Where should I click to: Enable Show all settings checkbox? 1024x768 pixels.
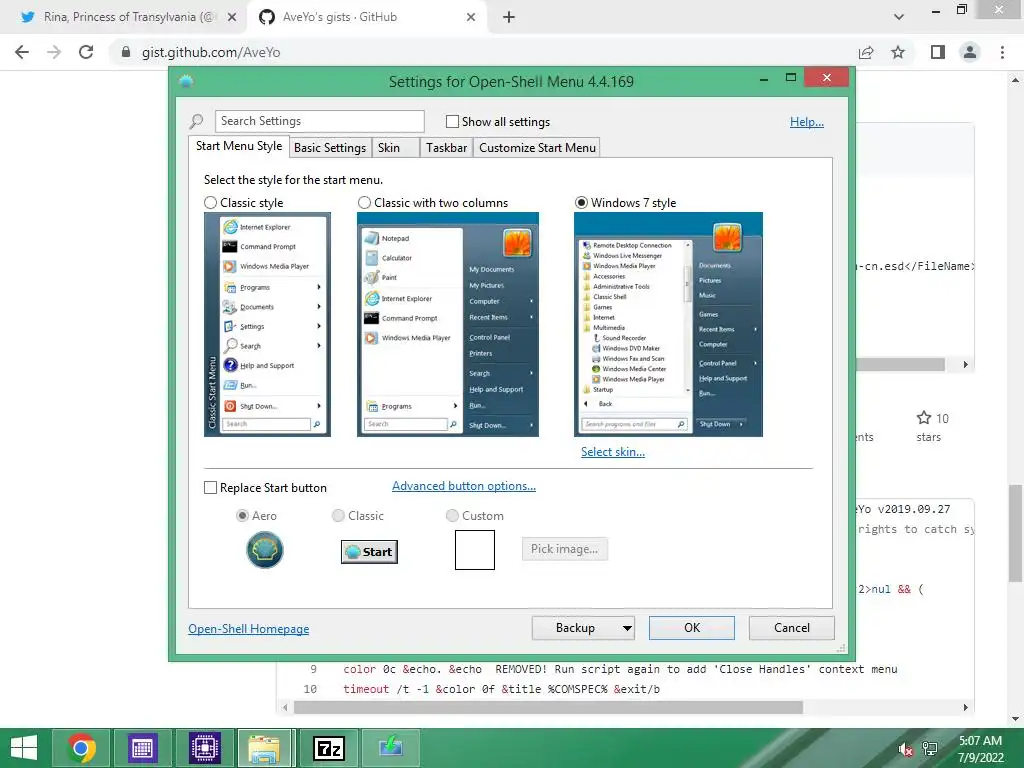[x=452, y=121]
